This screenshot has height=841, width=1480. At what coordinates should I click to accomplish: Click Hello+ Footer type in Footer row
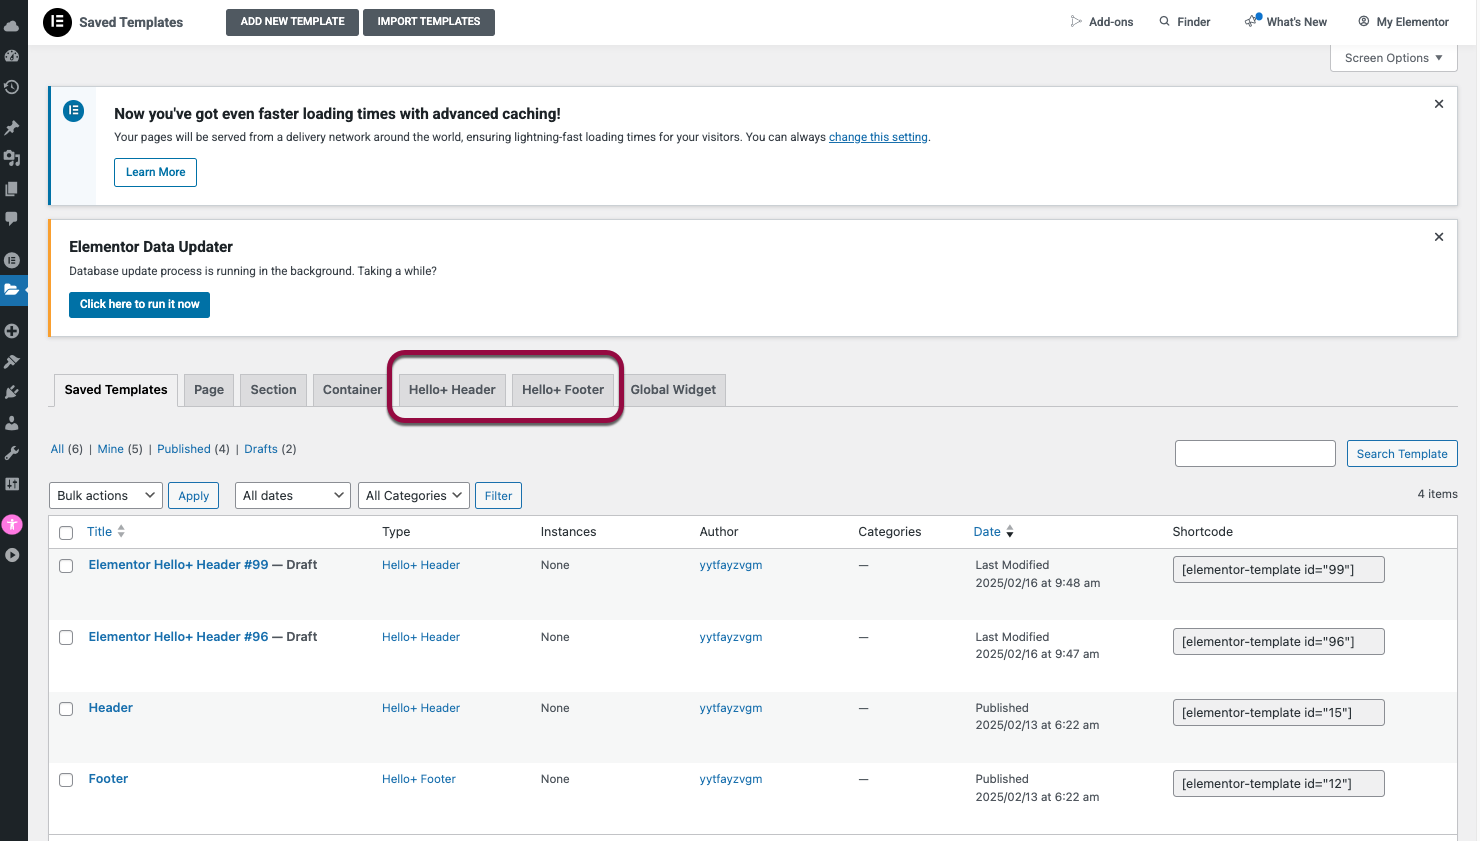[x=419, y=779]
